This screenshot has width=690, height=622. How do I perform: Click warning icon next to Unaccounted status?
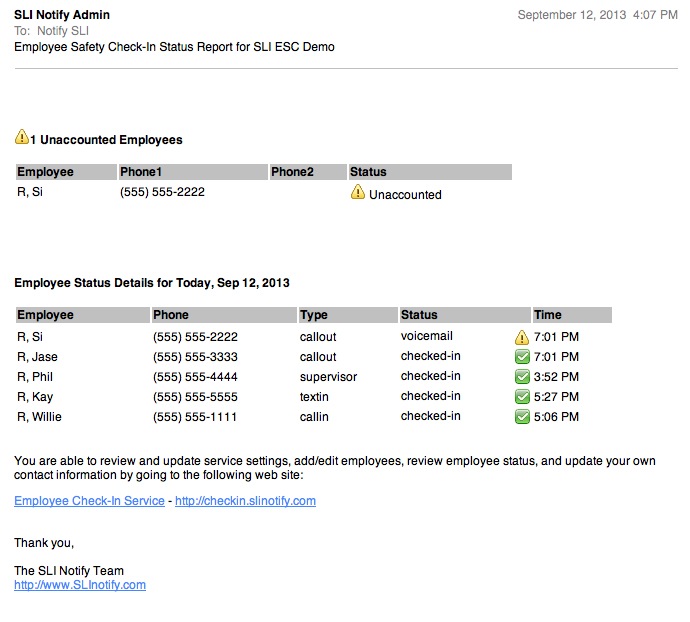pyautogui.click(x=358, y=192)
